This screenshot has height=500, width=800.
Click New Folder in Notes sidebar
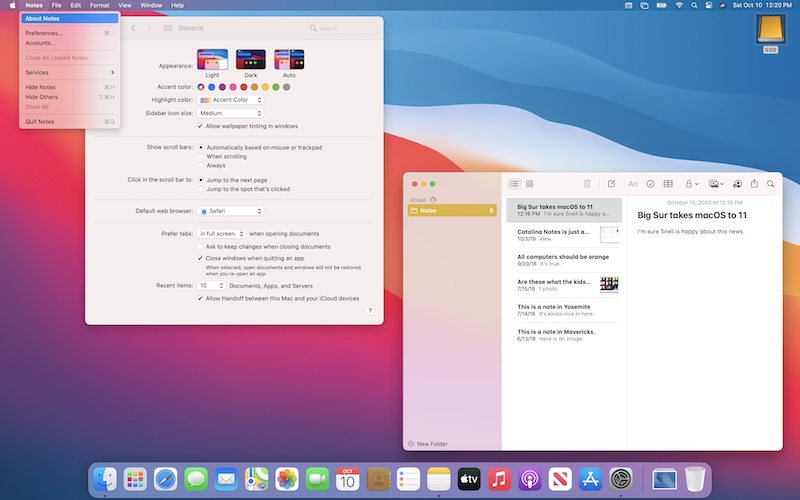coord(428,444)
